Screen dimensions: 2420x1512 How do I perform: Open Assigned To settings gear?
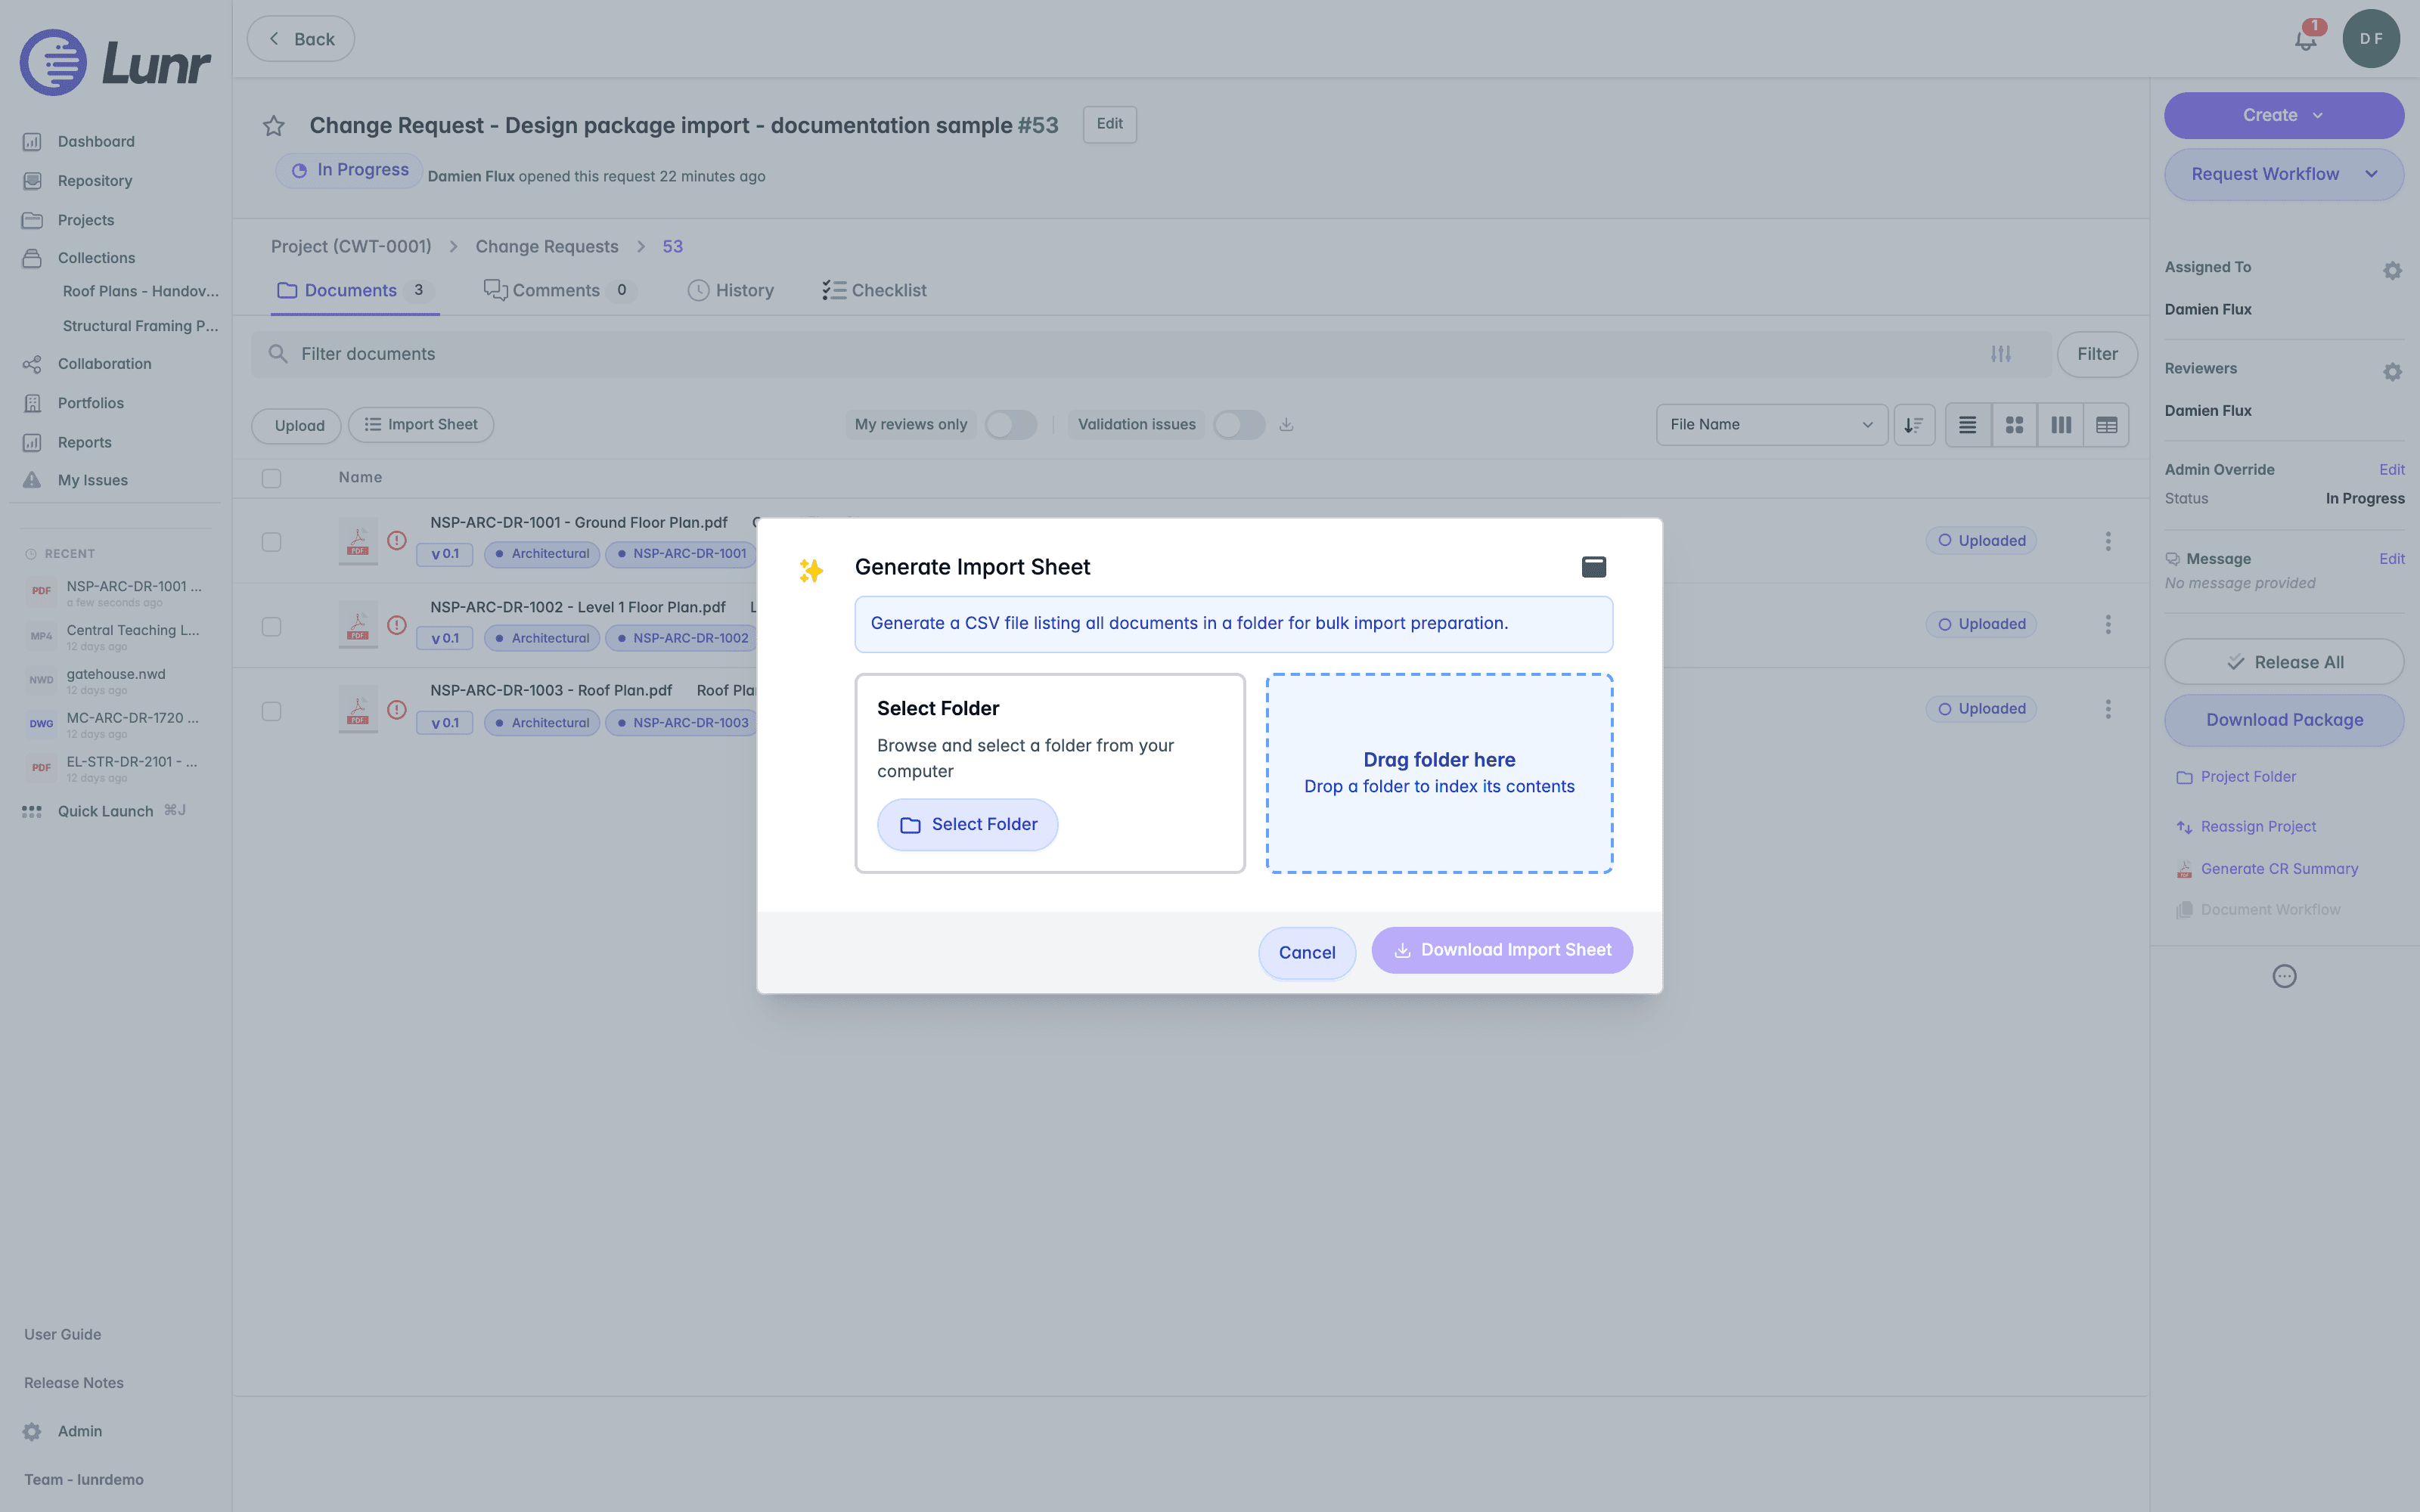click(2392, 270)
